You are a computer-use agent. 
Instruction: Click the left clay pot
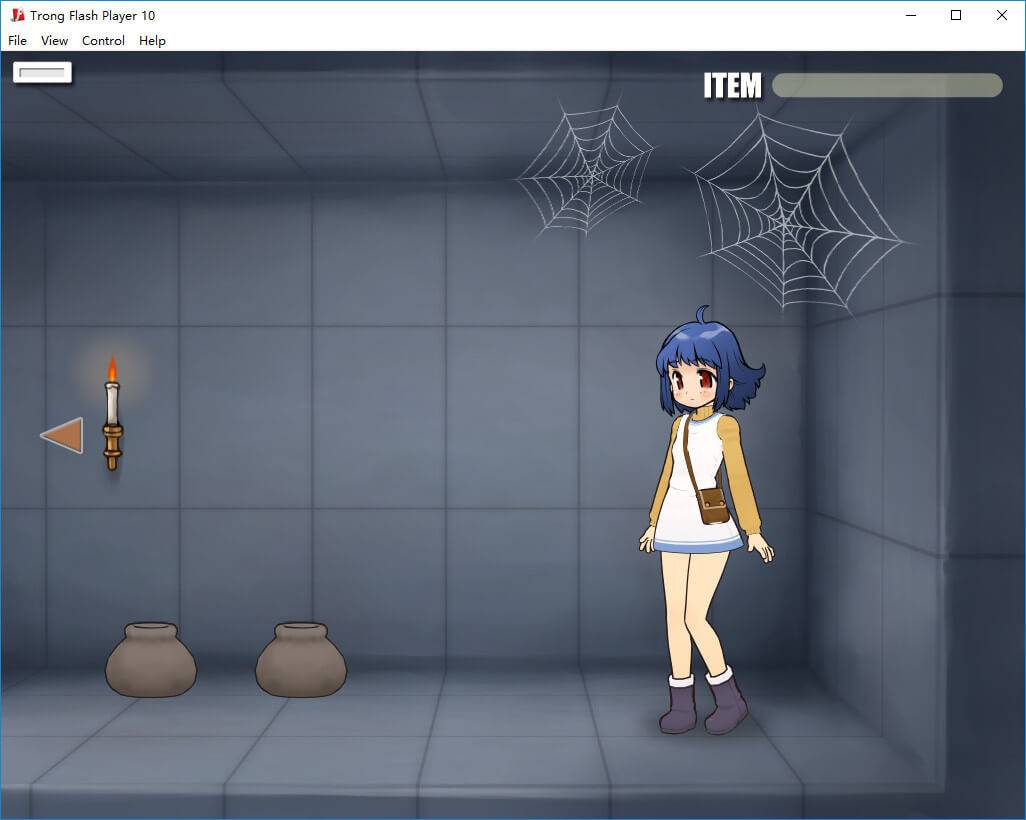point(151,660)
